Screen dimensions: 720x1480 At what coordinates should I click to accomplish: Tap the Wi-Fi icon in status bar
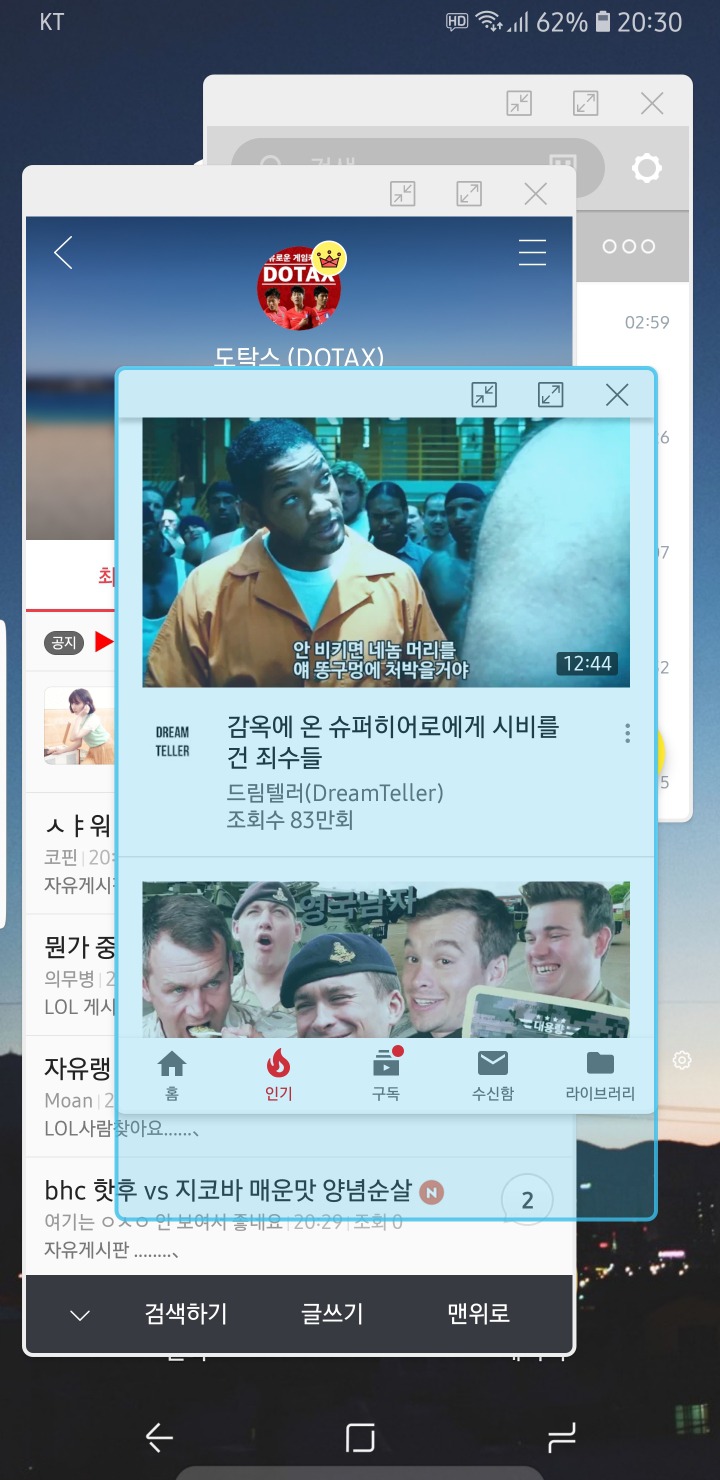[488, 22]
